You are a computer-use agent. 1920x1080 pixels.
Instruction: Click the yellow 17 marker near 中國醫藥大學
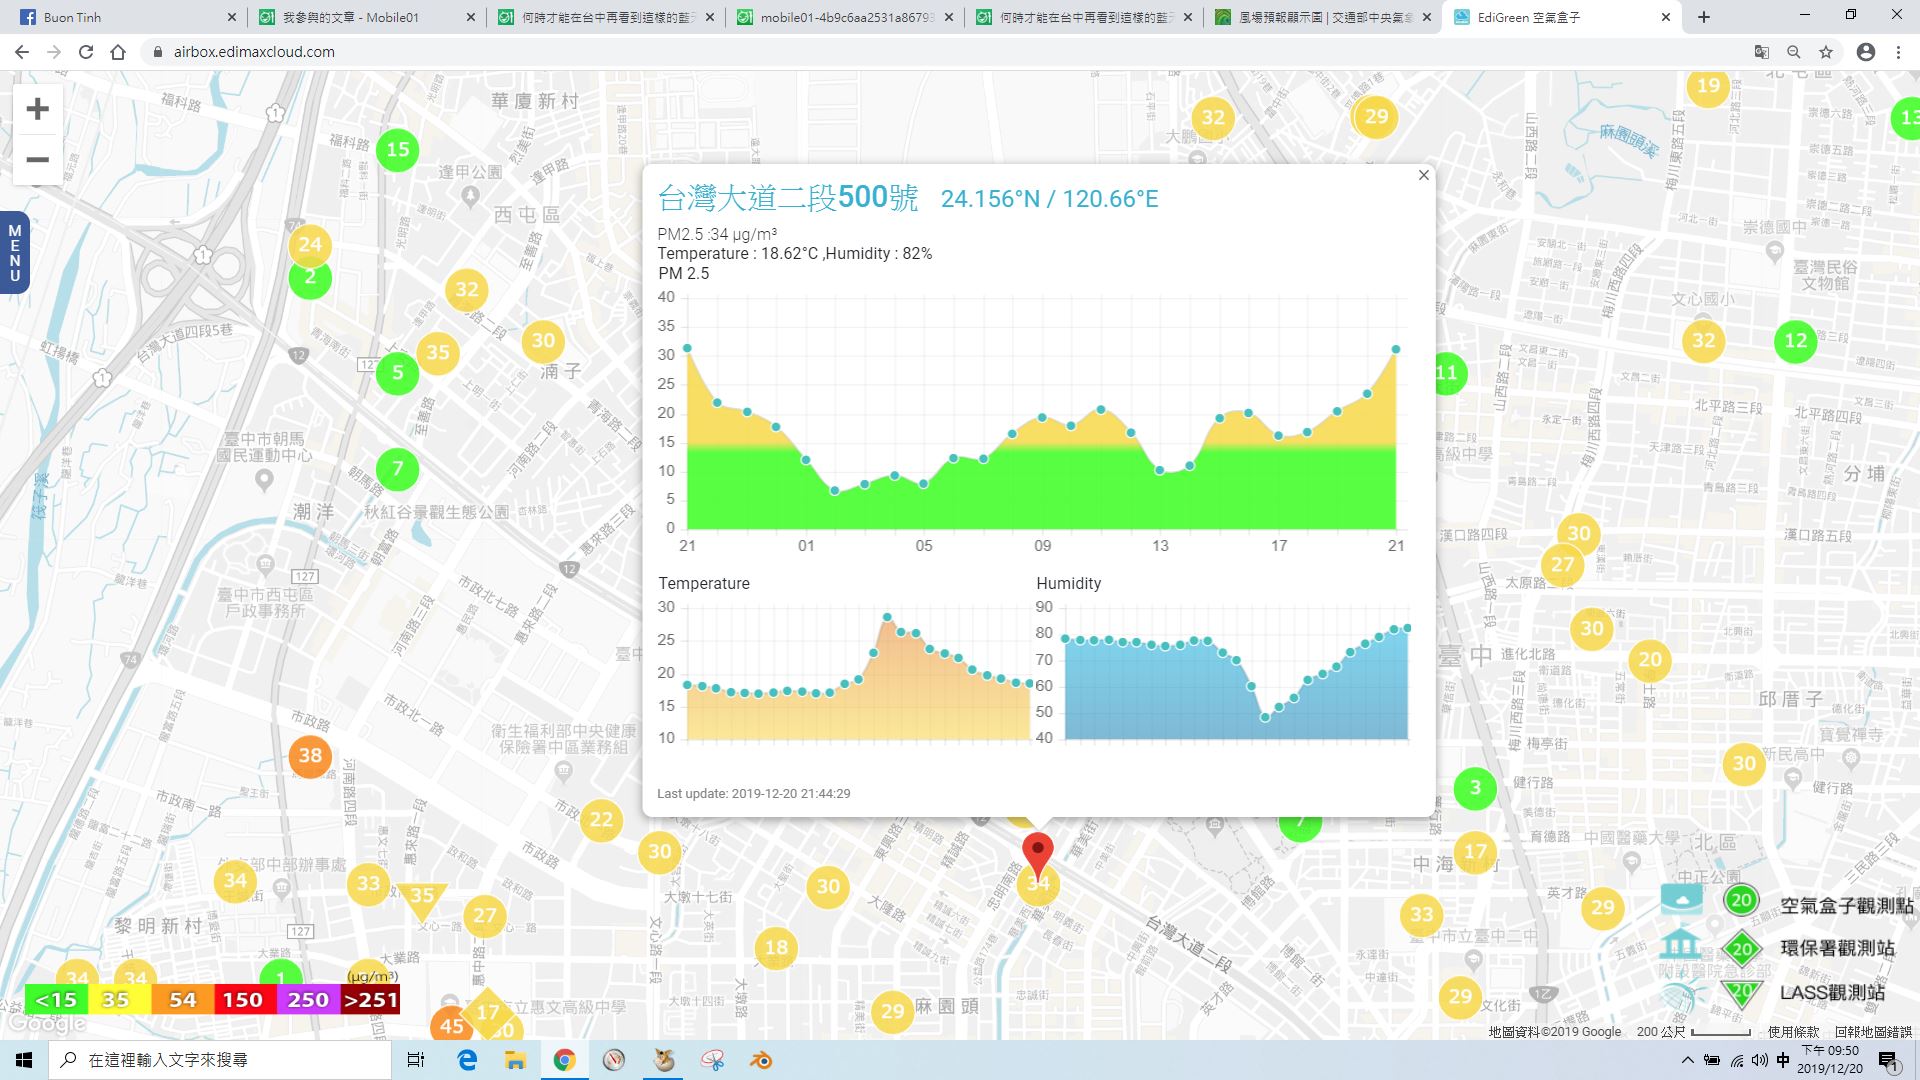coord(1475,852)
